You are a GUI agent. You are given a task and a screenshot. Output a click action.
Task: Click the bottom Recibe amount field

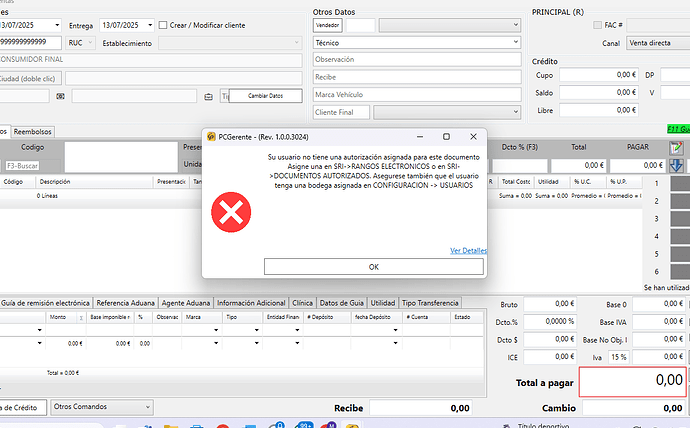[421, 408]
